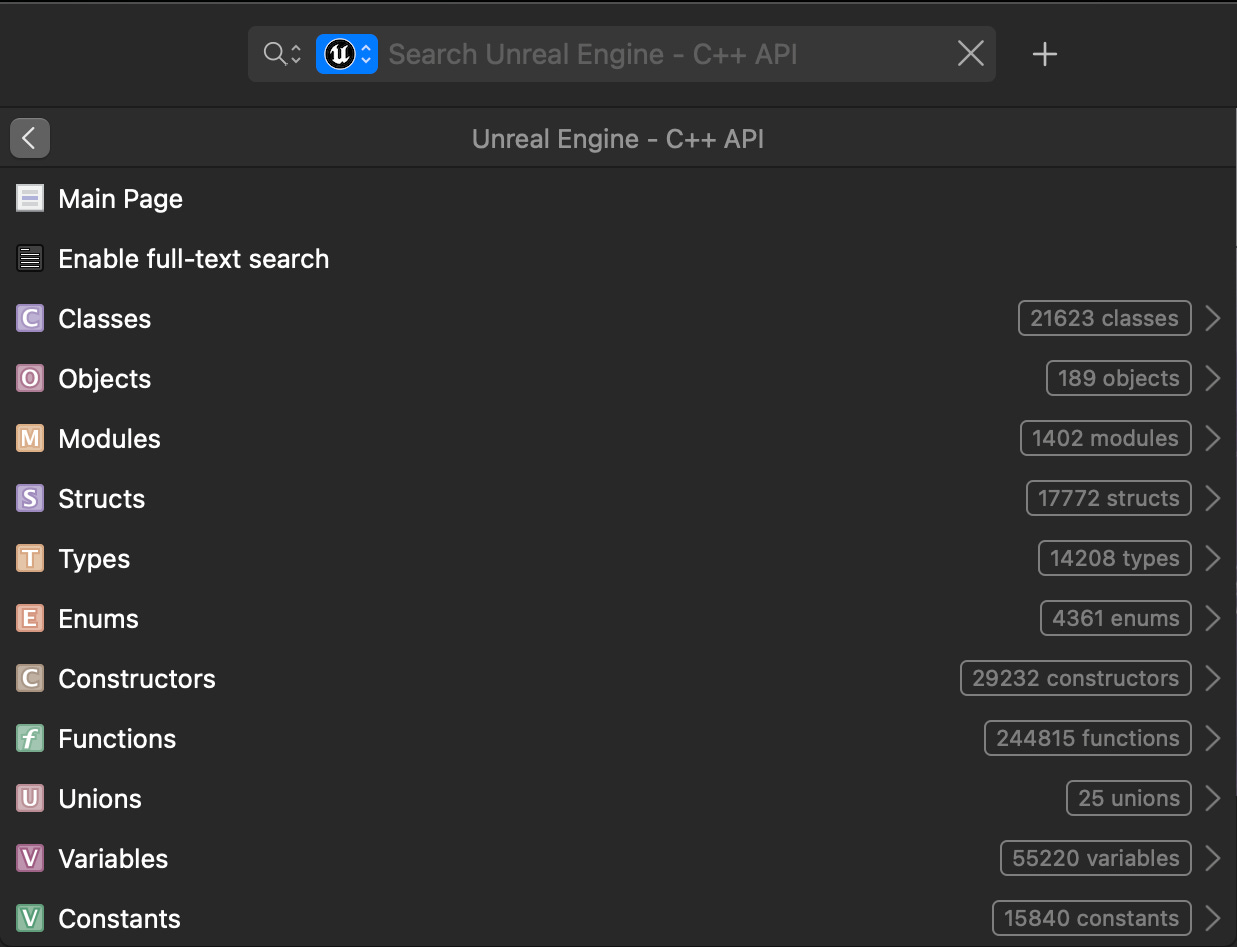
Task: Open the Enums row
Action: (618, 619)
